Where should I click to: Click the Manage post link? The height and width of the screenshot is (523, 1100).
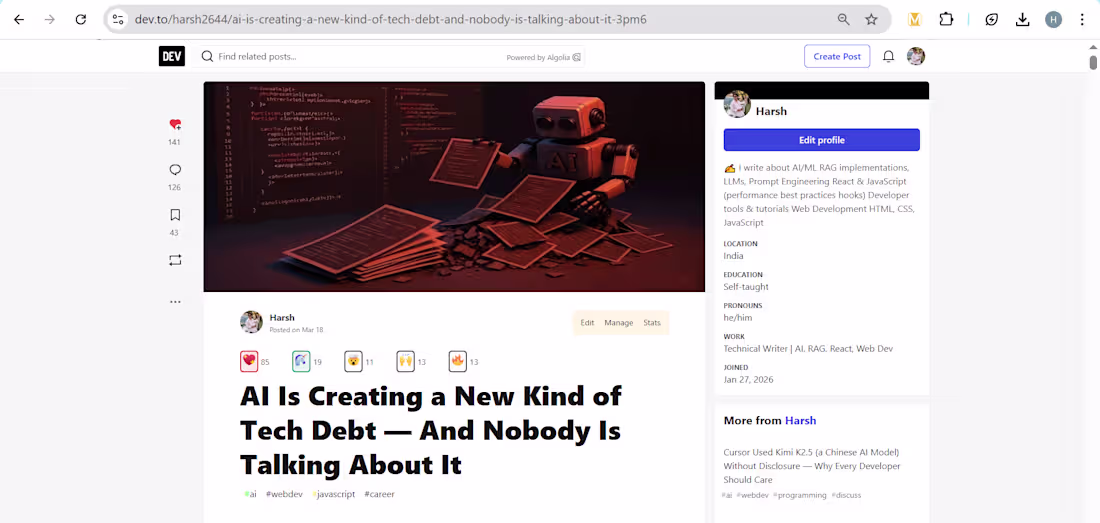619,322
